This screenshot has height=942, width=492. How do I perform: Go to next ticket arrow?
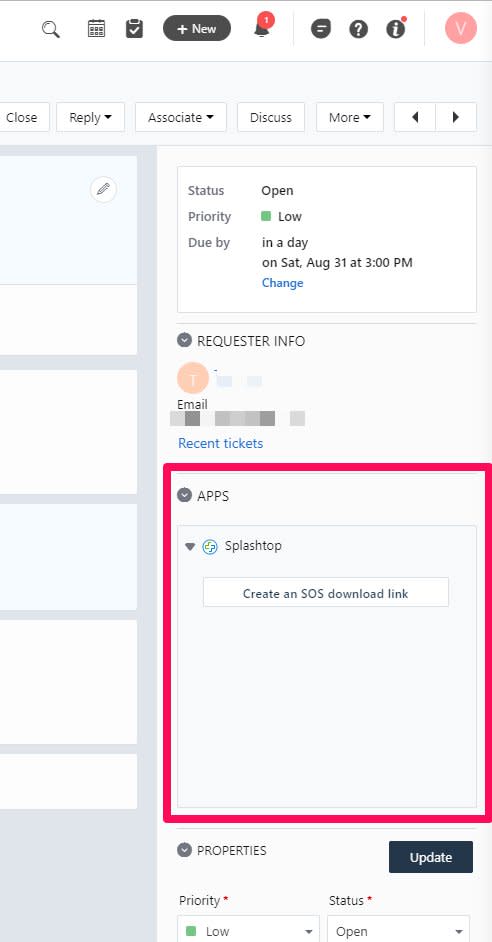click(456, 117)
